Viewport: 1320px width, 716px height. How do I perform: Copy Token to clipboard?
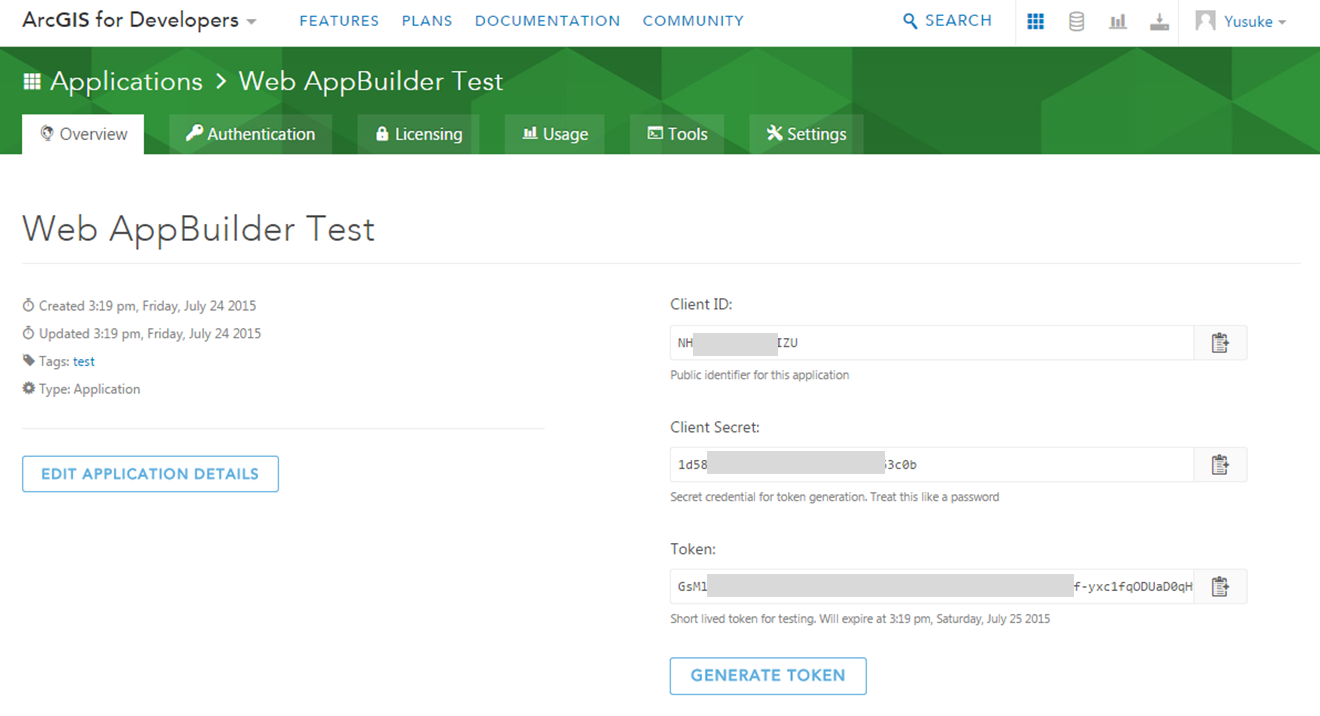point(1220,587)
